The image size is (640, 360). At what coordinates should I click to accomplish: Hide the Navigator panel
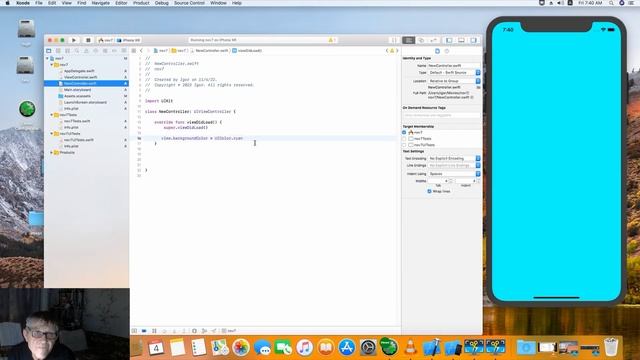coord(449,40)
